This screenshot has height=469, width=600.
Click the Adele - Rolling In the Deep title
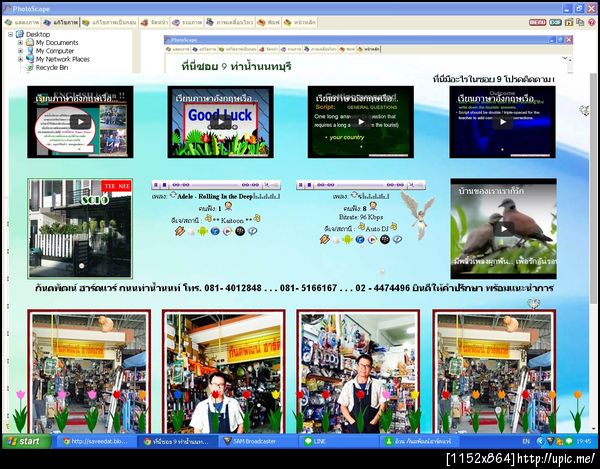click(216, 197)
